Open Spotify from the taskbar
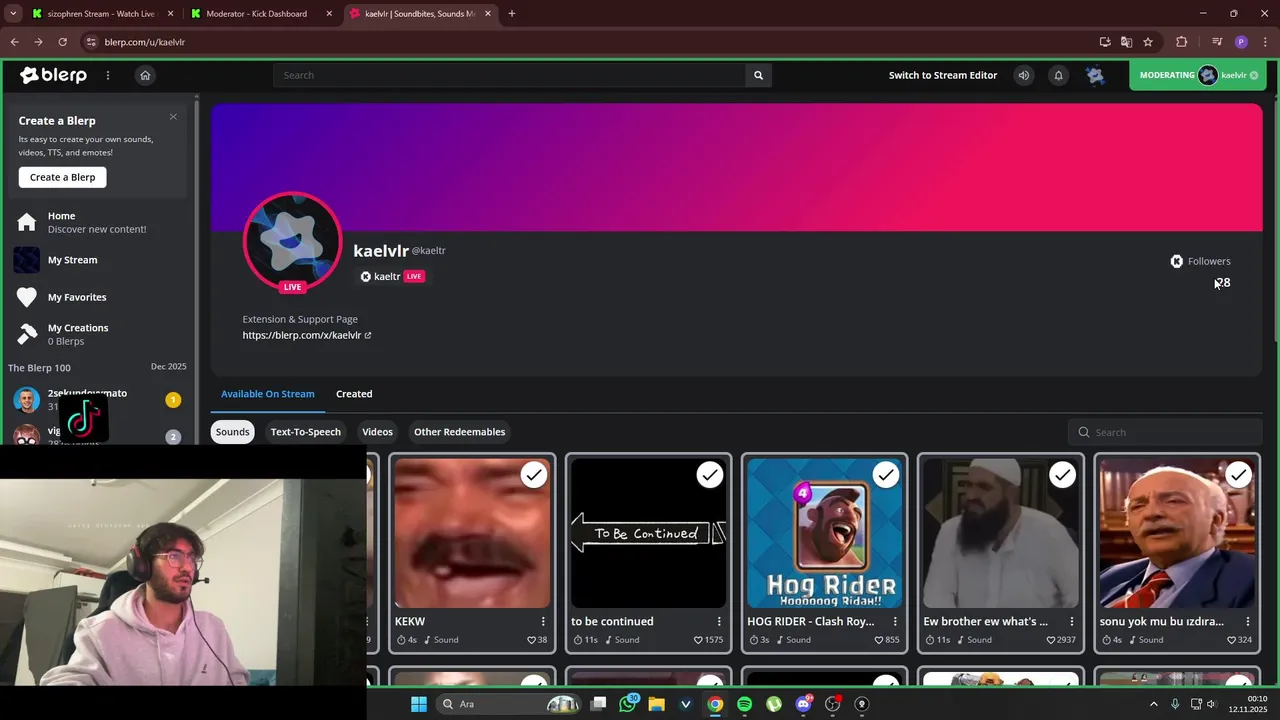 744,704
